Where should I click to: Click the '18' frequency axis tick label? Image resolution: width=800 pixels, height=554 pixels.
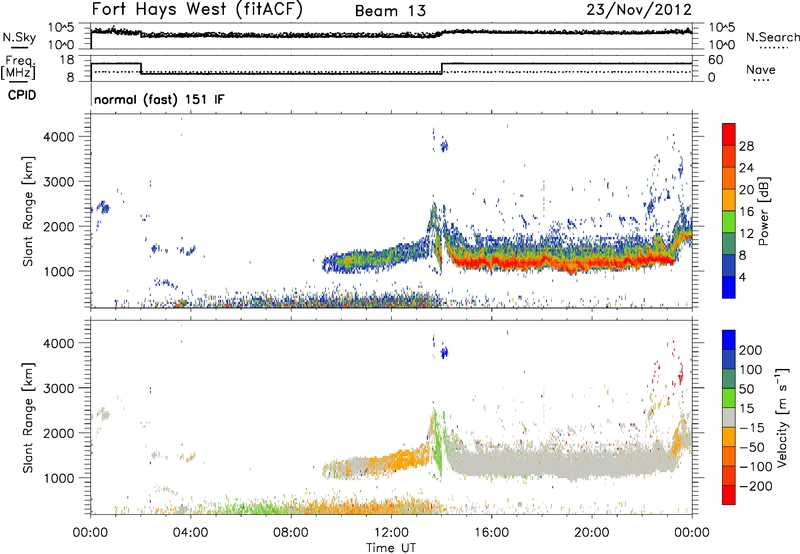[67, 60]
